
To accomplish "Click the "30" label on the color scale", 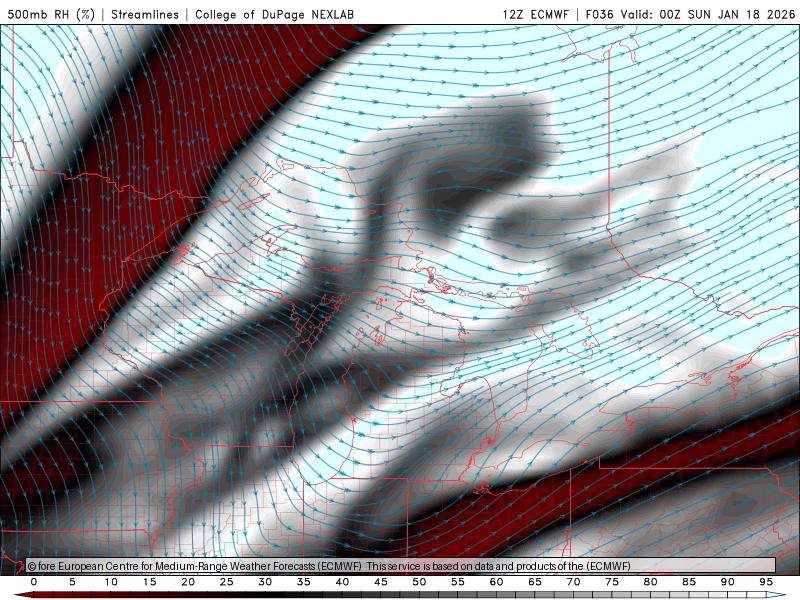I will pyautogui.click(x=265, y=582).
